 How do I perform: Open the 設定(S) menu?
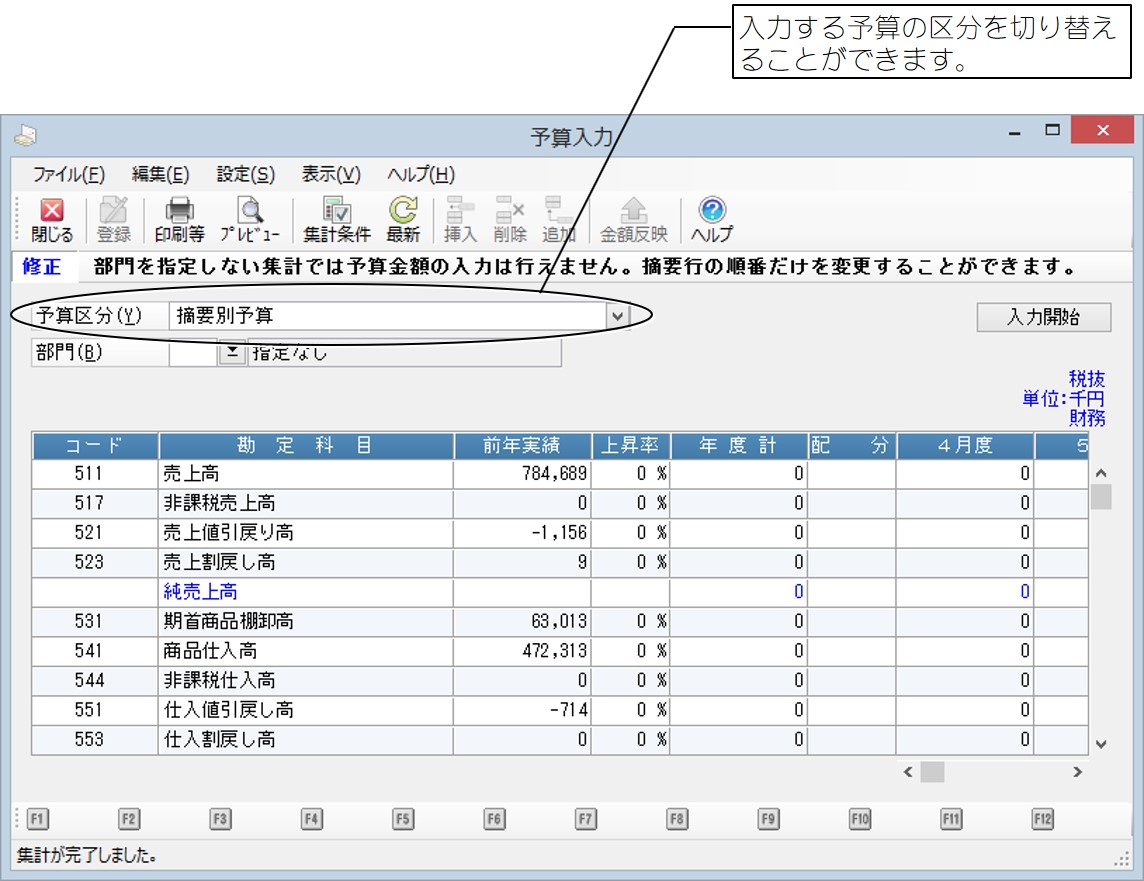point(245,174)
